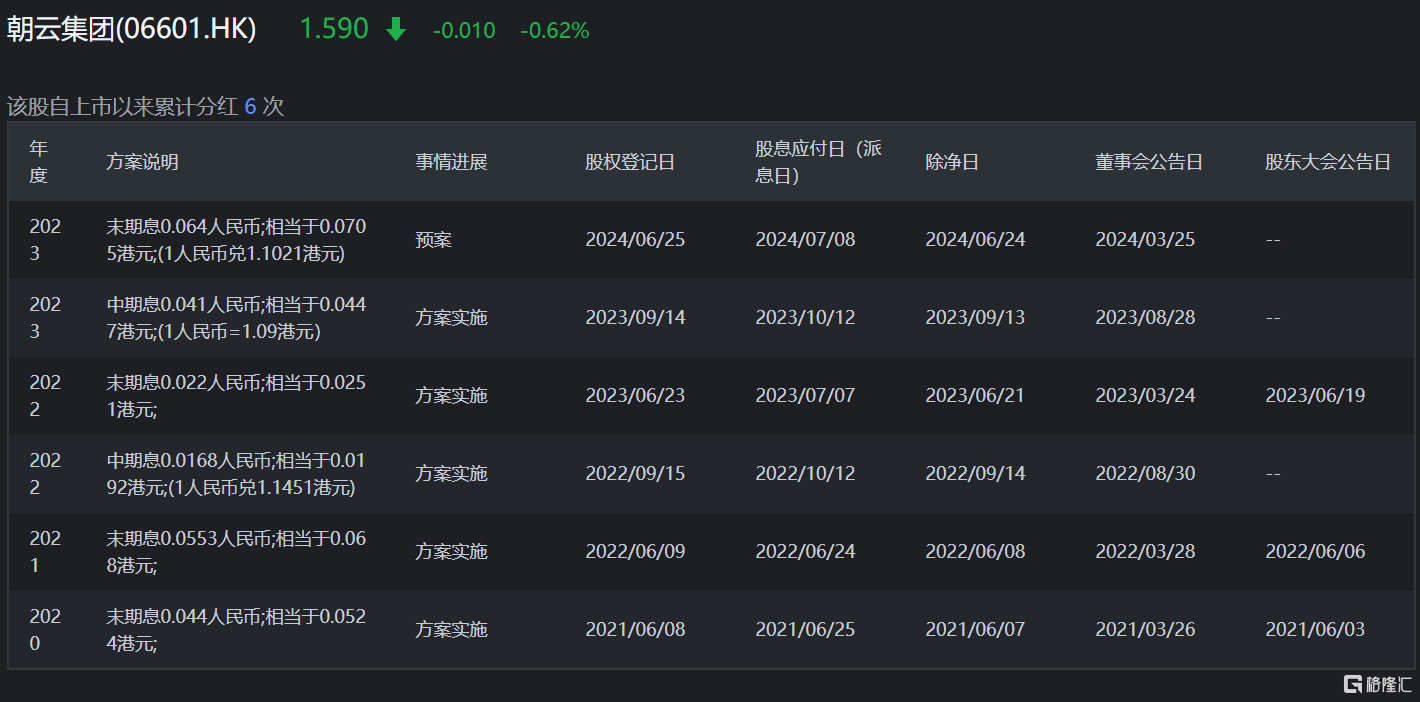Click board announcement date 2022/03/28
1420x702 pixels.
tap(1145, 552)
